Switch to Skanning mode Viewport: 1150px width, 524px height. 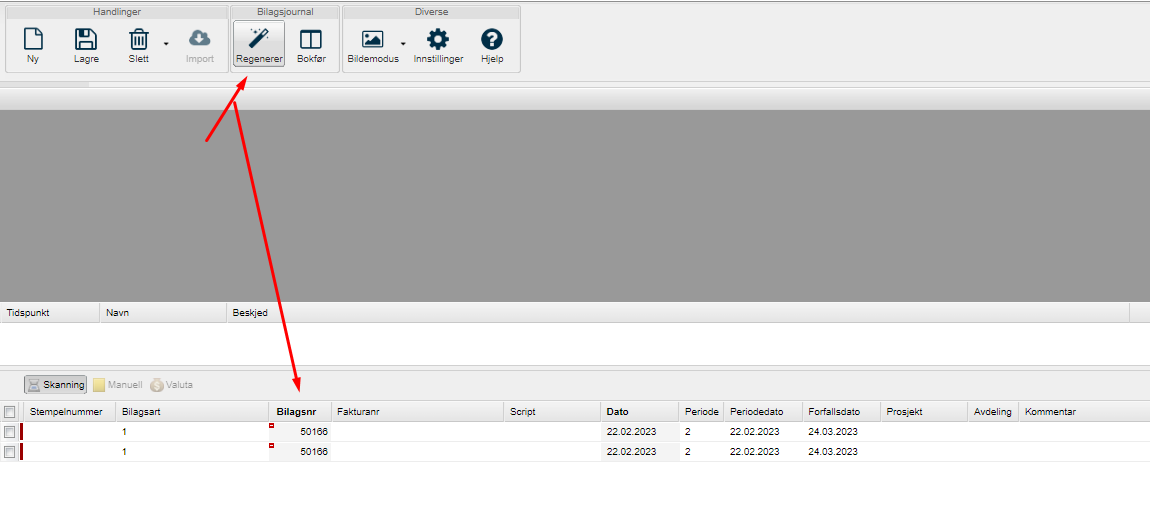point(56,385)
